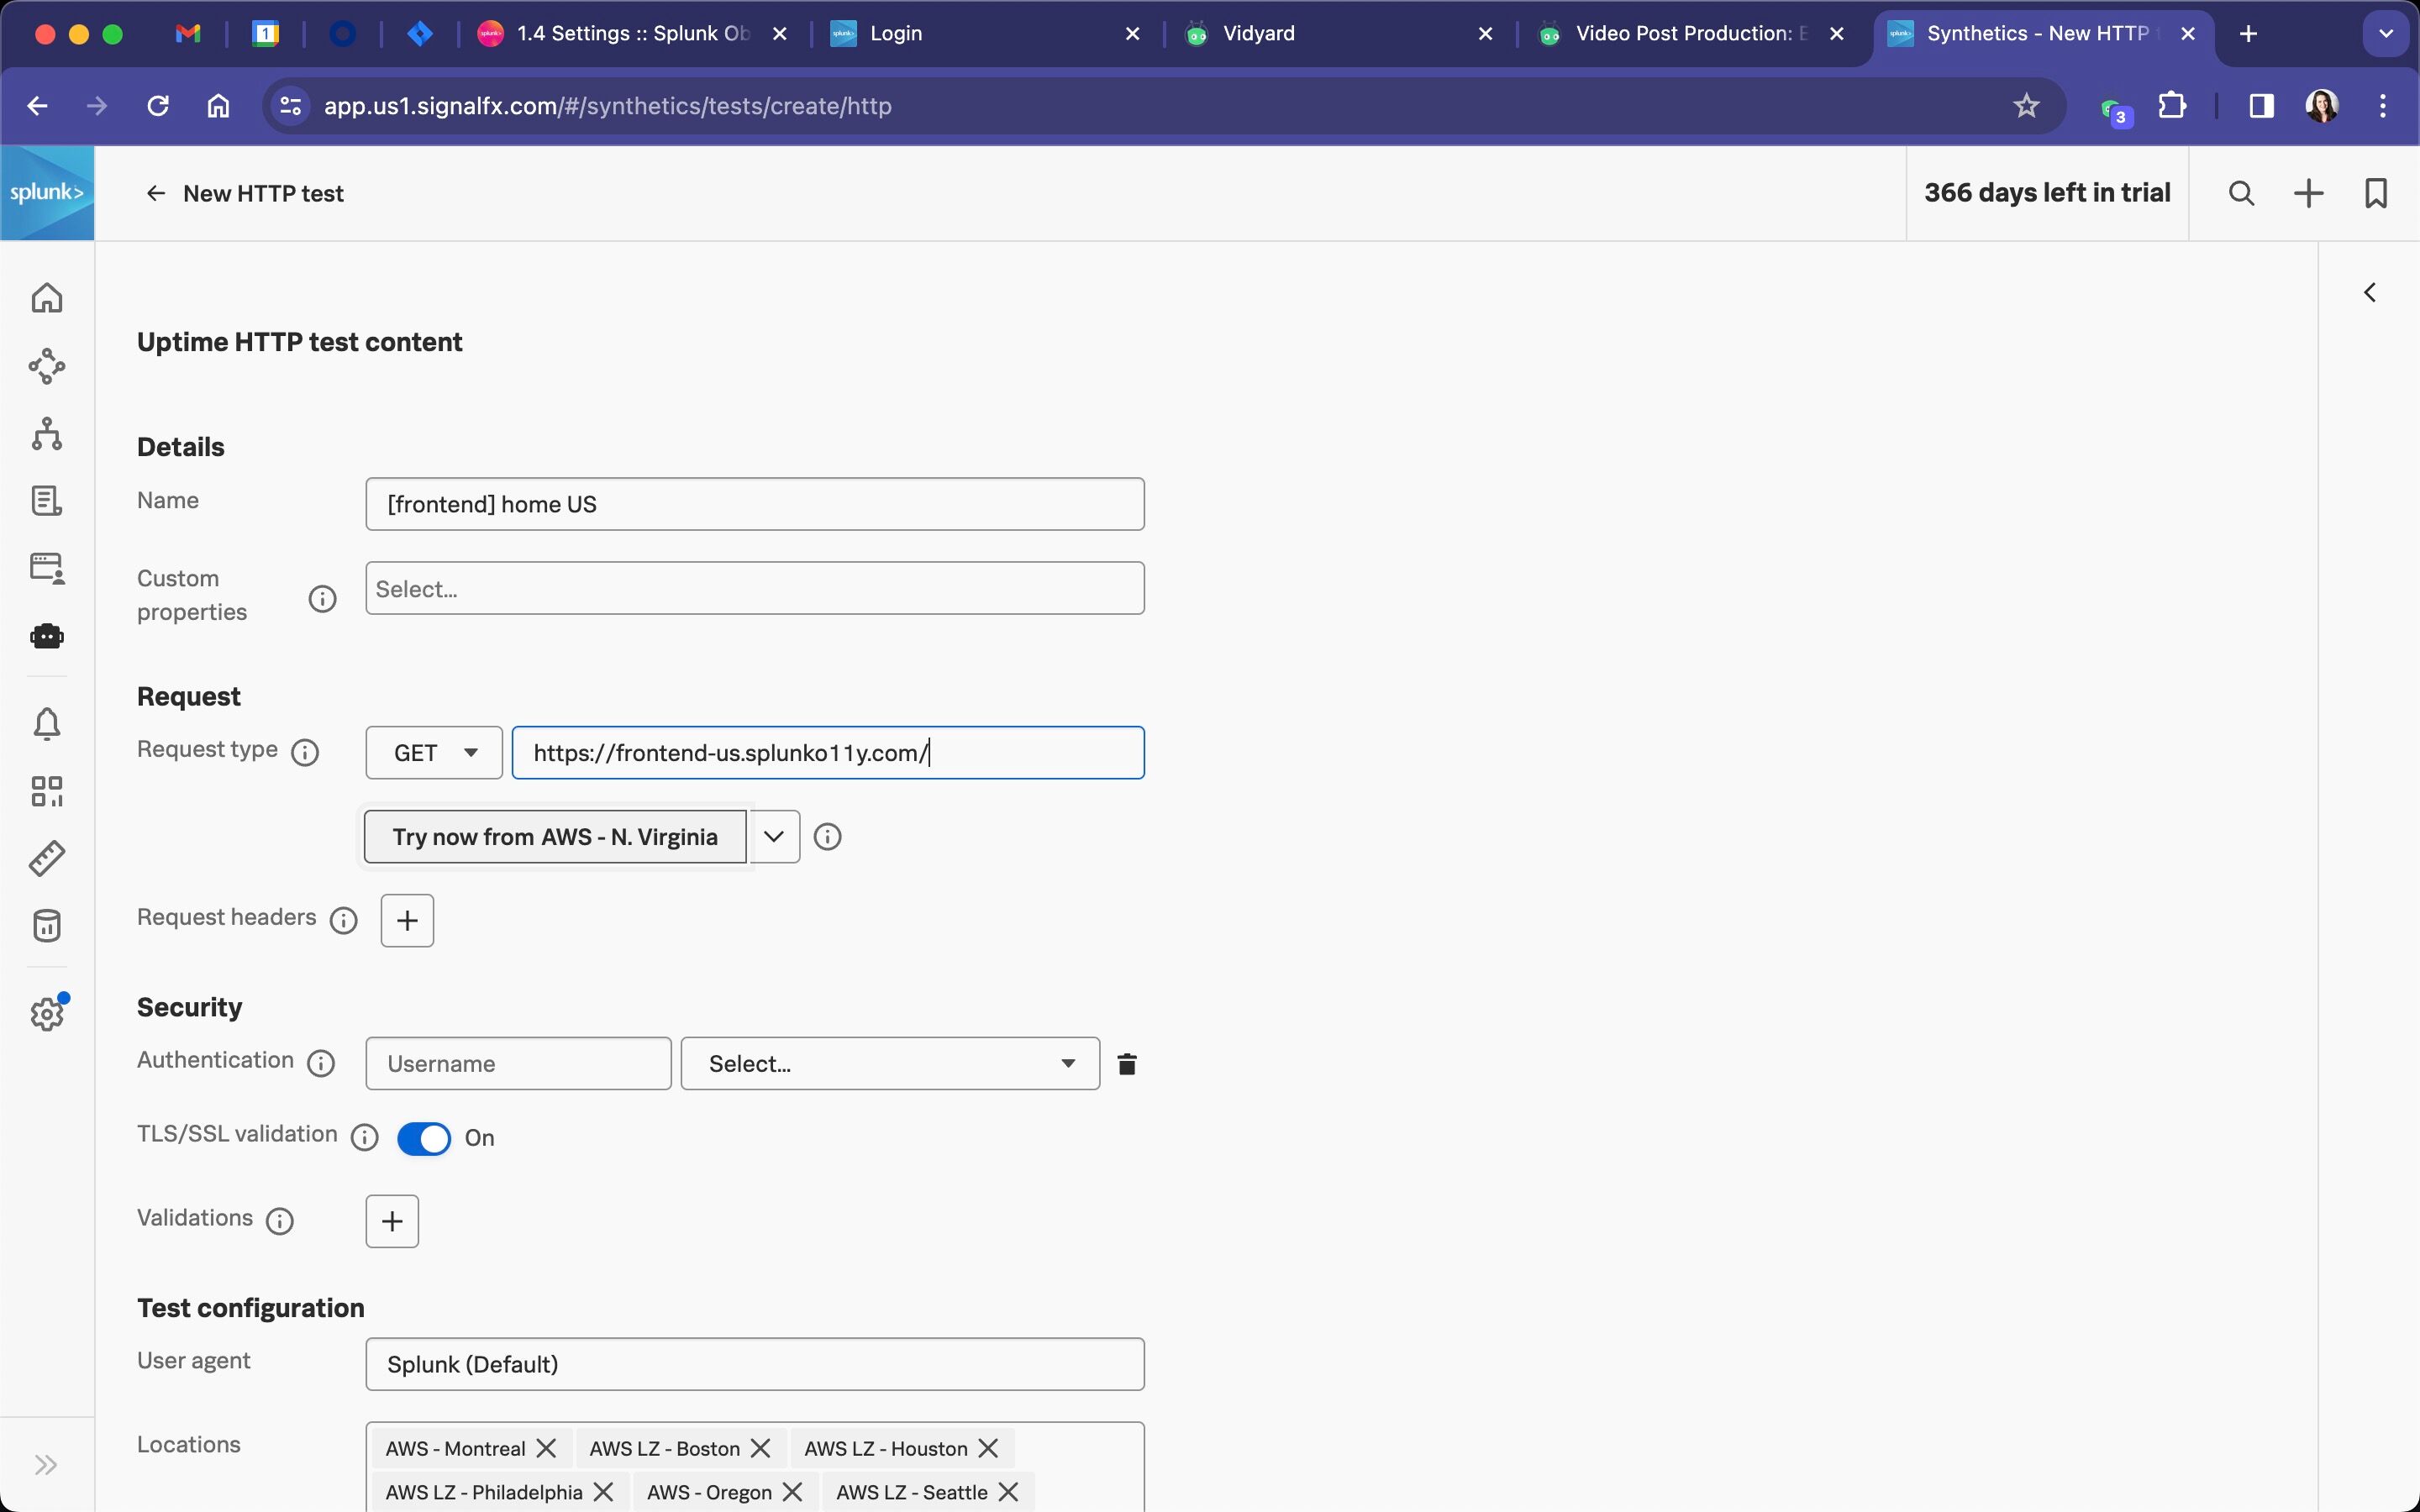Click the bookmark icon in top bar
This screenshot has width=2420, height=1512.
2376,193
